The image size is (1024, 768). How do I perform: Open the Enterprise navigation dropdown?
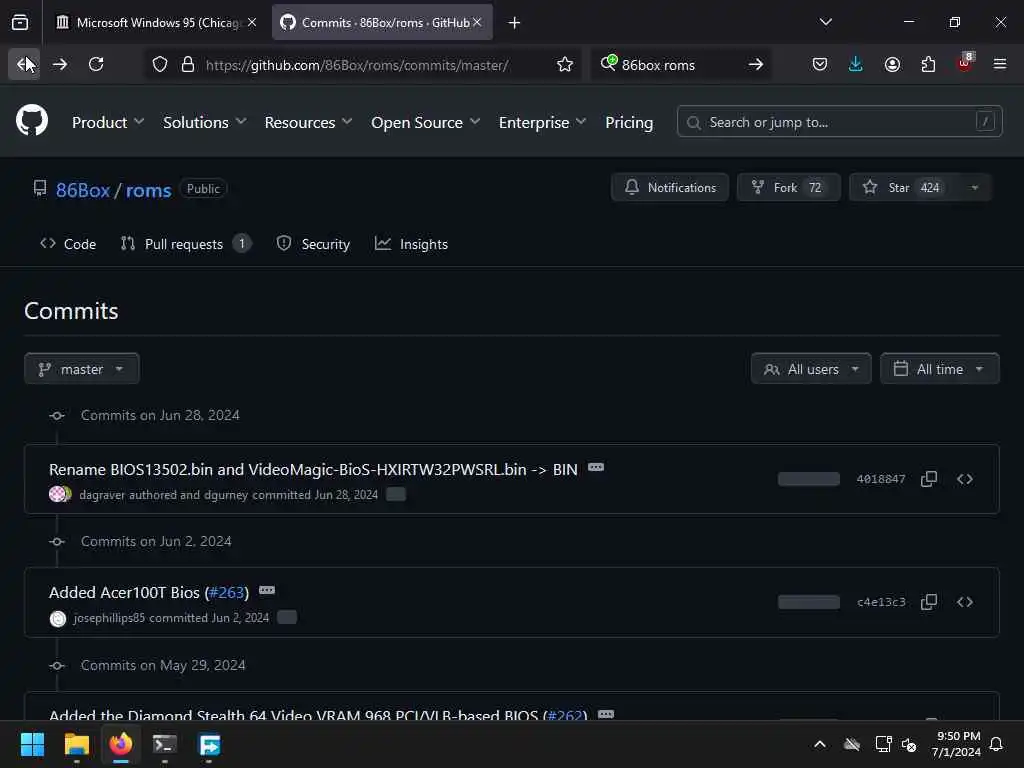pos(542,122)
